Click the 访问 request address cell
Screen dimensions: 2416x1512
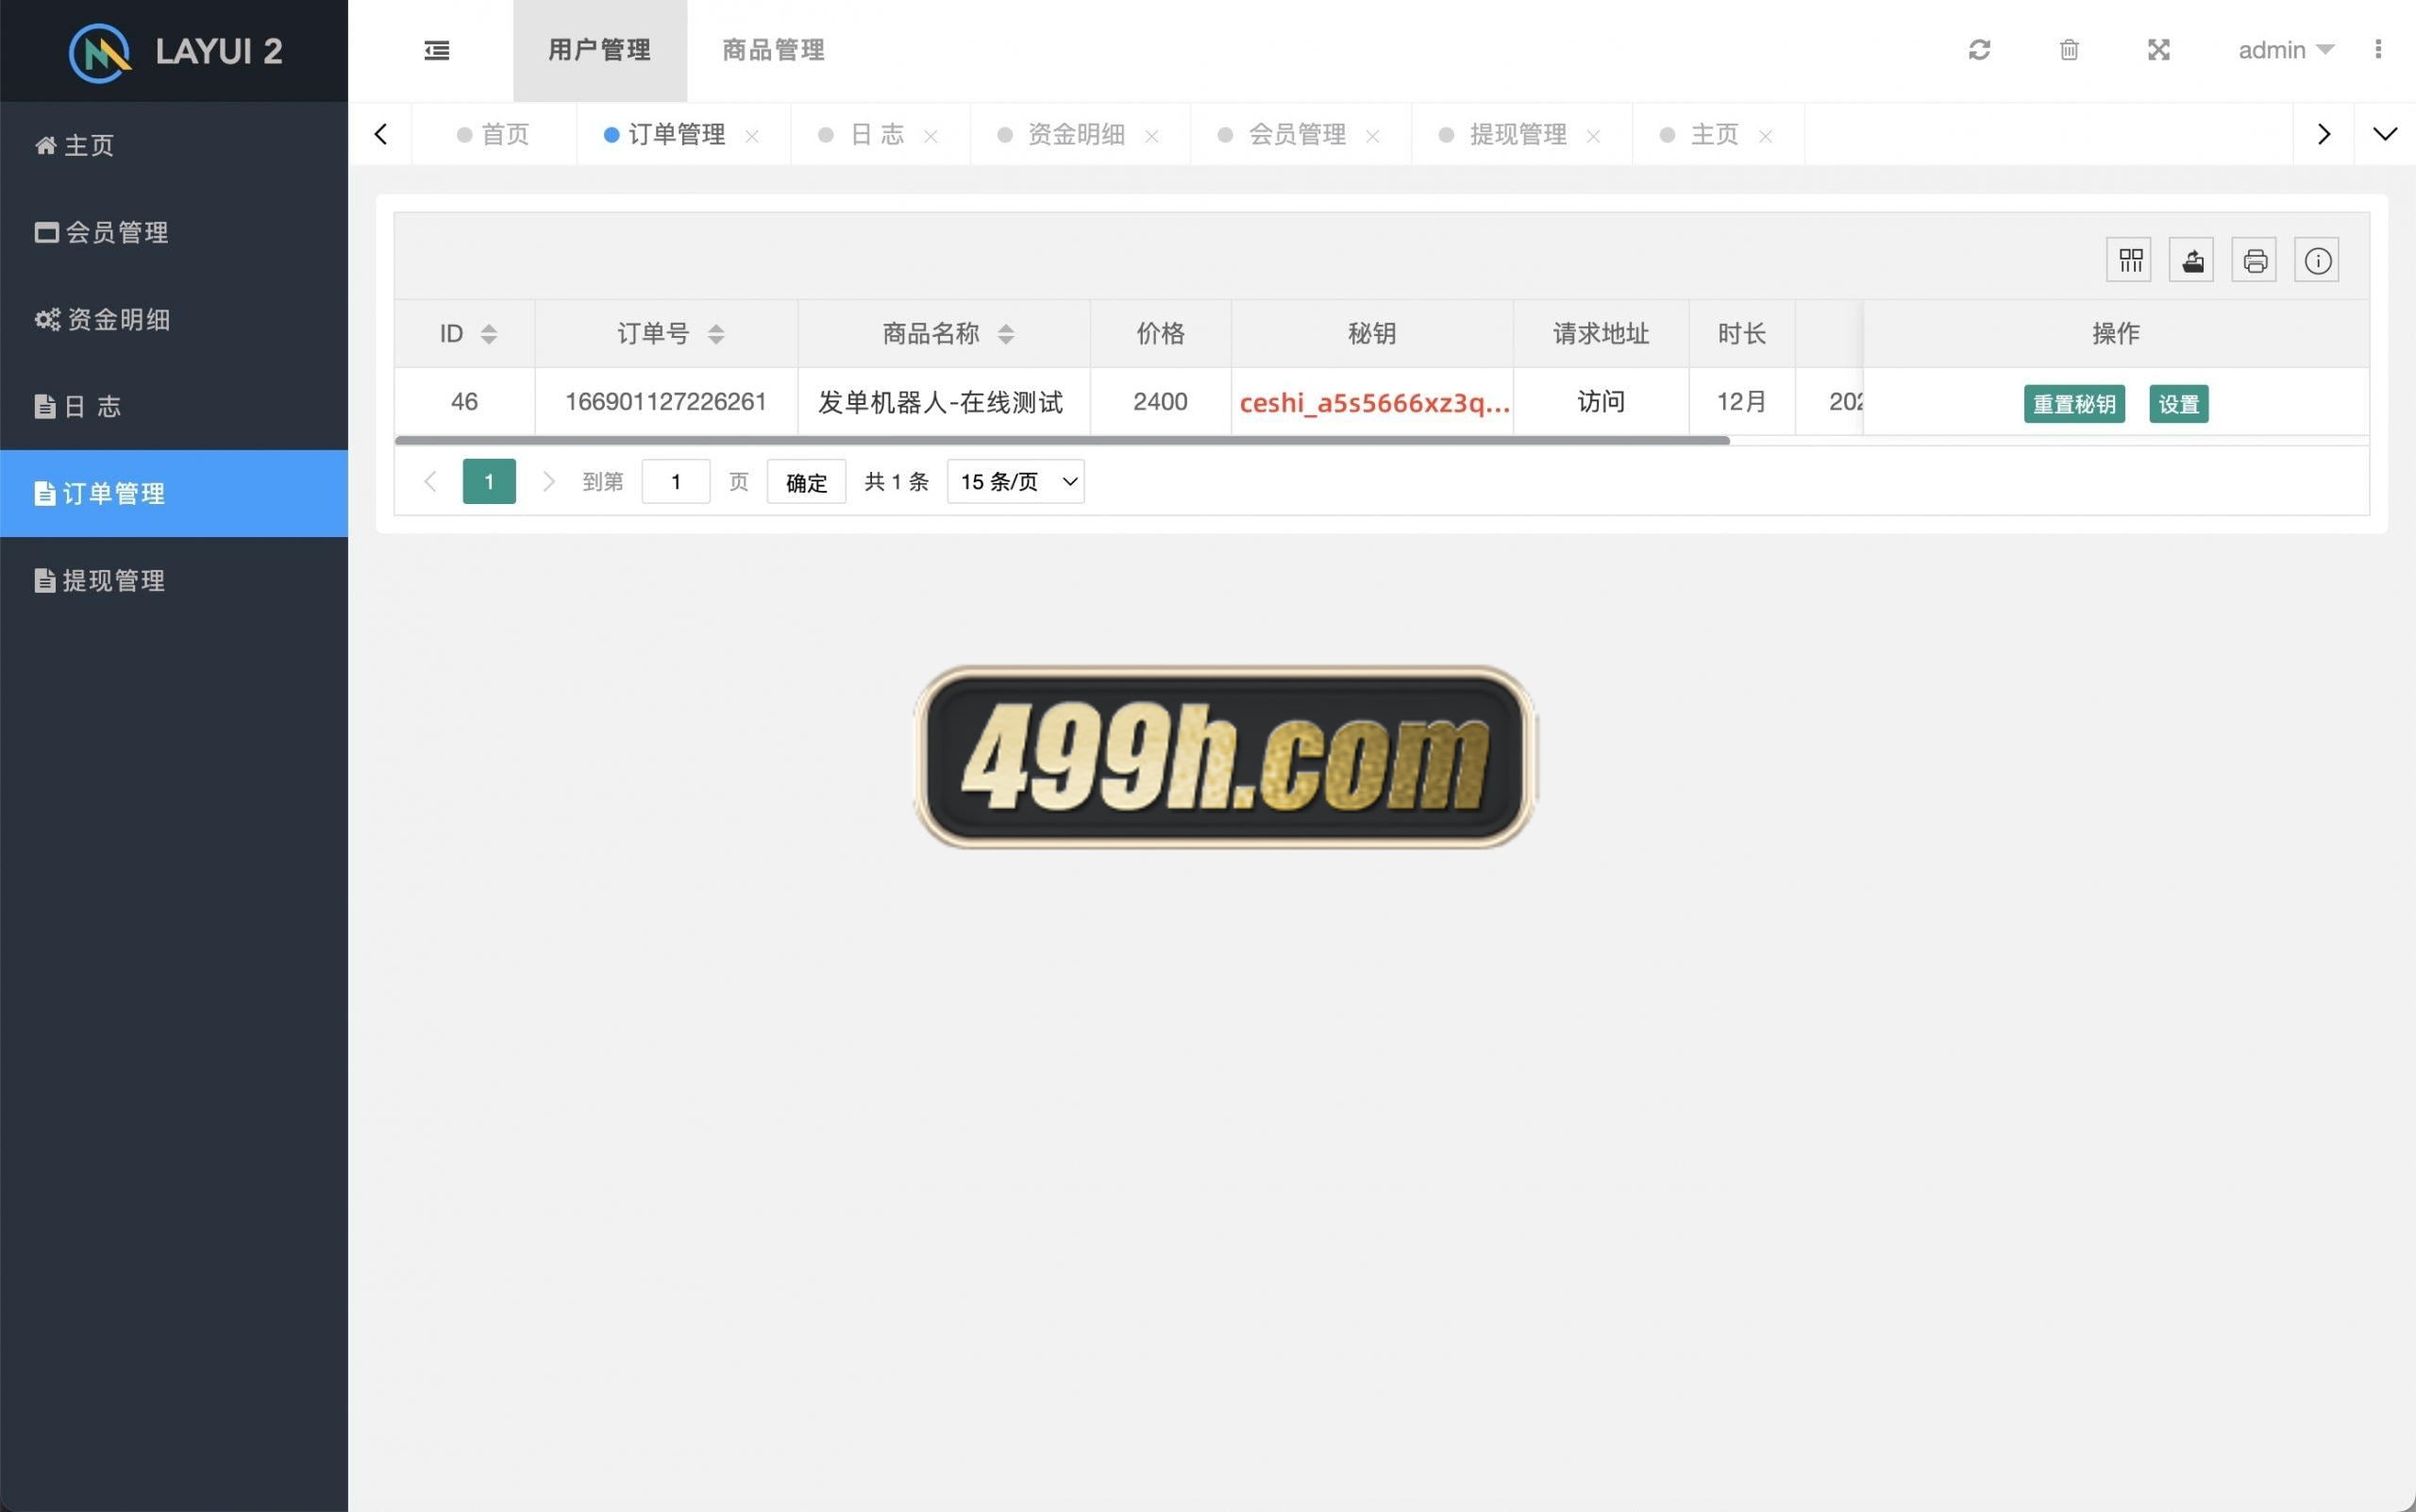[1601, 402]
